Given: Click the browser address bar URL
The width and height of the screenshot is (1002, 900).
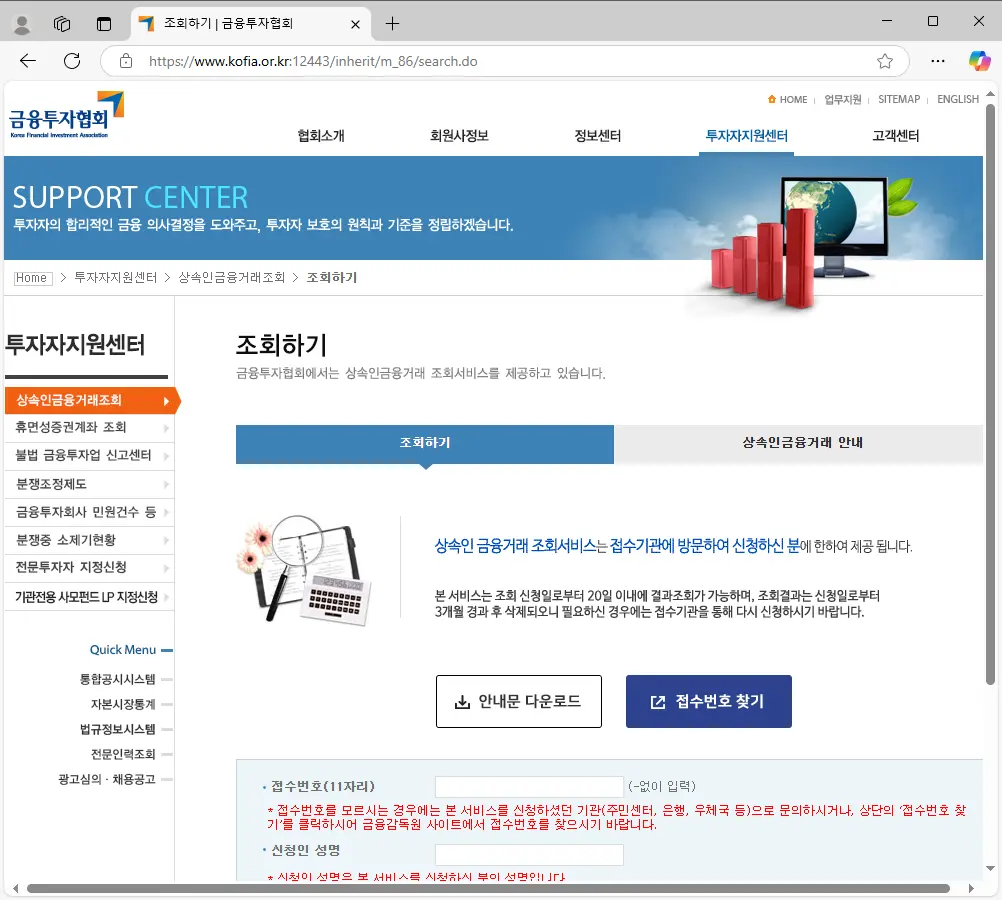Looking at the screenshot, I should click(x=313, y=61).
